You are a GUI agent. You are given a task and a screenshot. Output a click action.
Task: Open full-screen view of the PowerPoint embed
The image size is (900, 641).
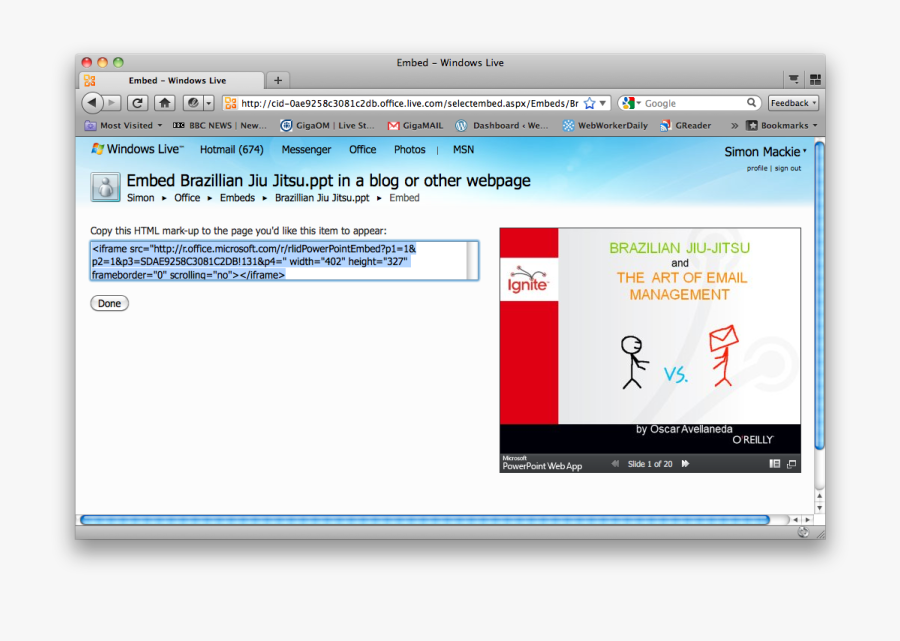tap(790, 463)
